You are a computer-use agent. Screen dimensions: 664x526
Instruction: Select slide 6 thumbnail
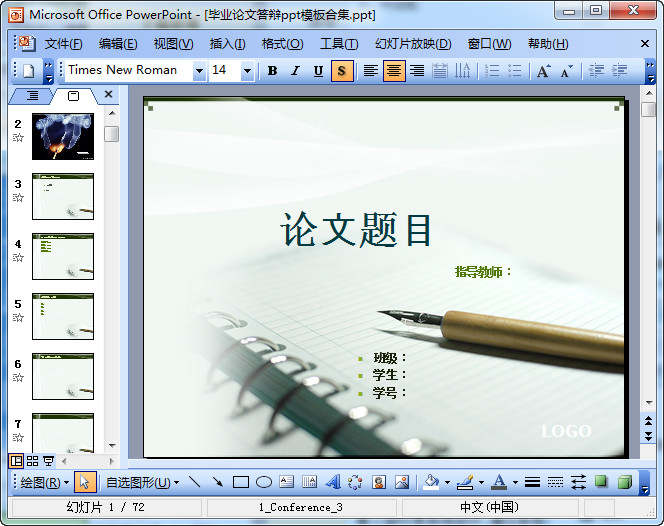pos(63,377)
